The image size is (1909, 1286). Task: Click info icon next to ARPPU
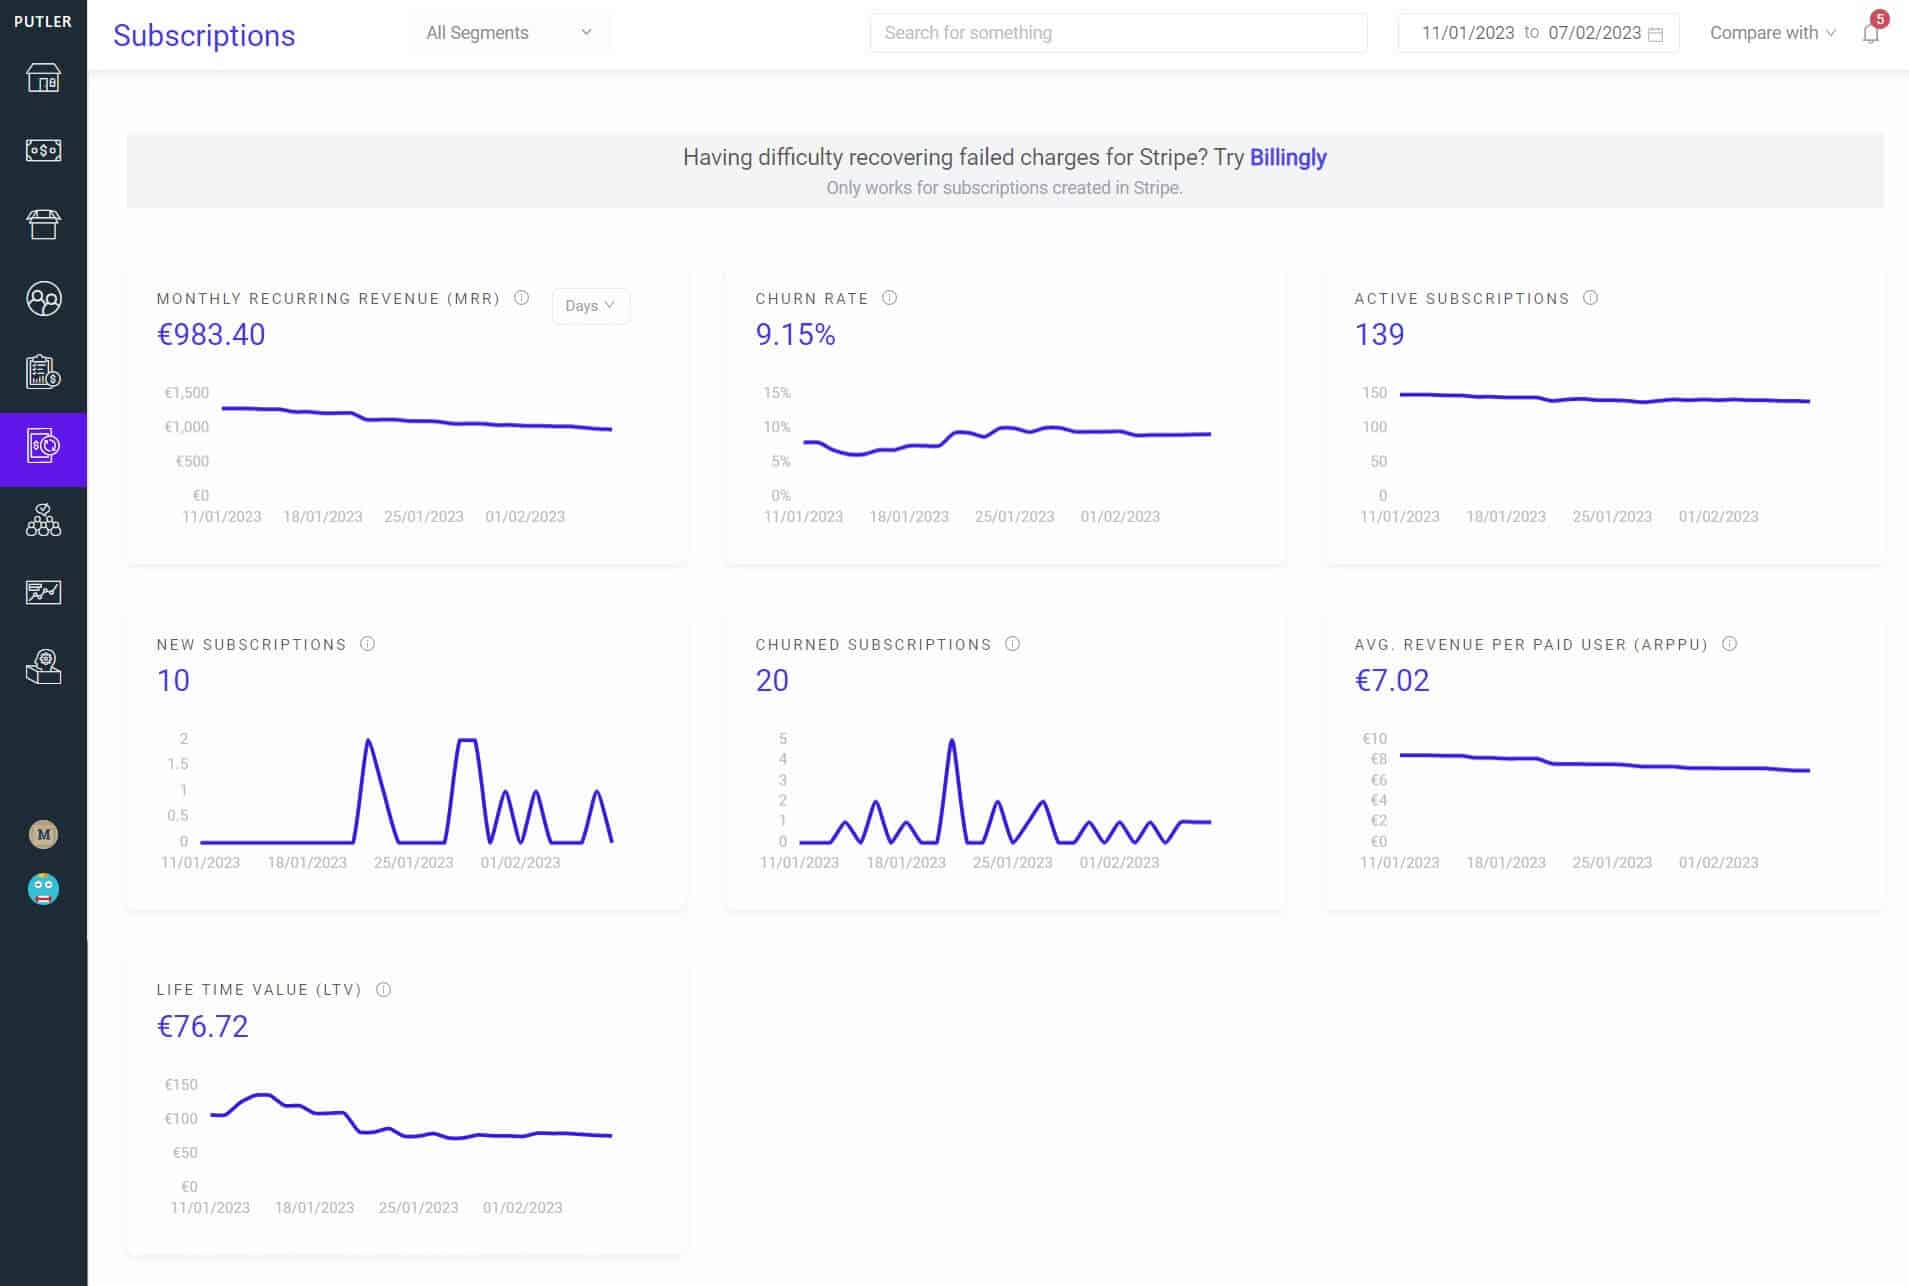click(1729, 644)
